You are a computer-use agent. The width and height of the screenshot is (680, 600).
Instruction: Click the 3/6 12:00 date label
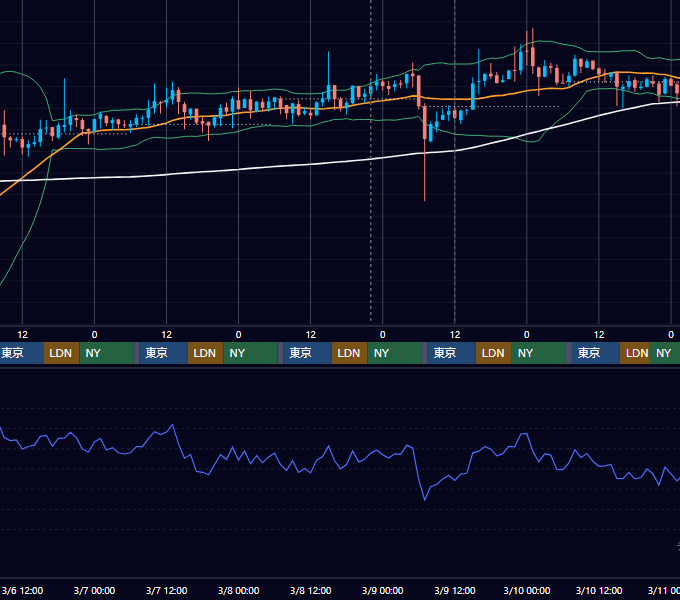pos(22,590)
